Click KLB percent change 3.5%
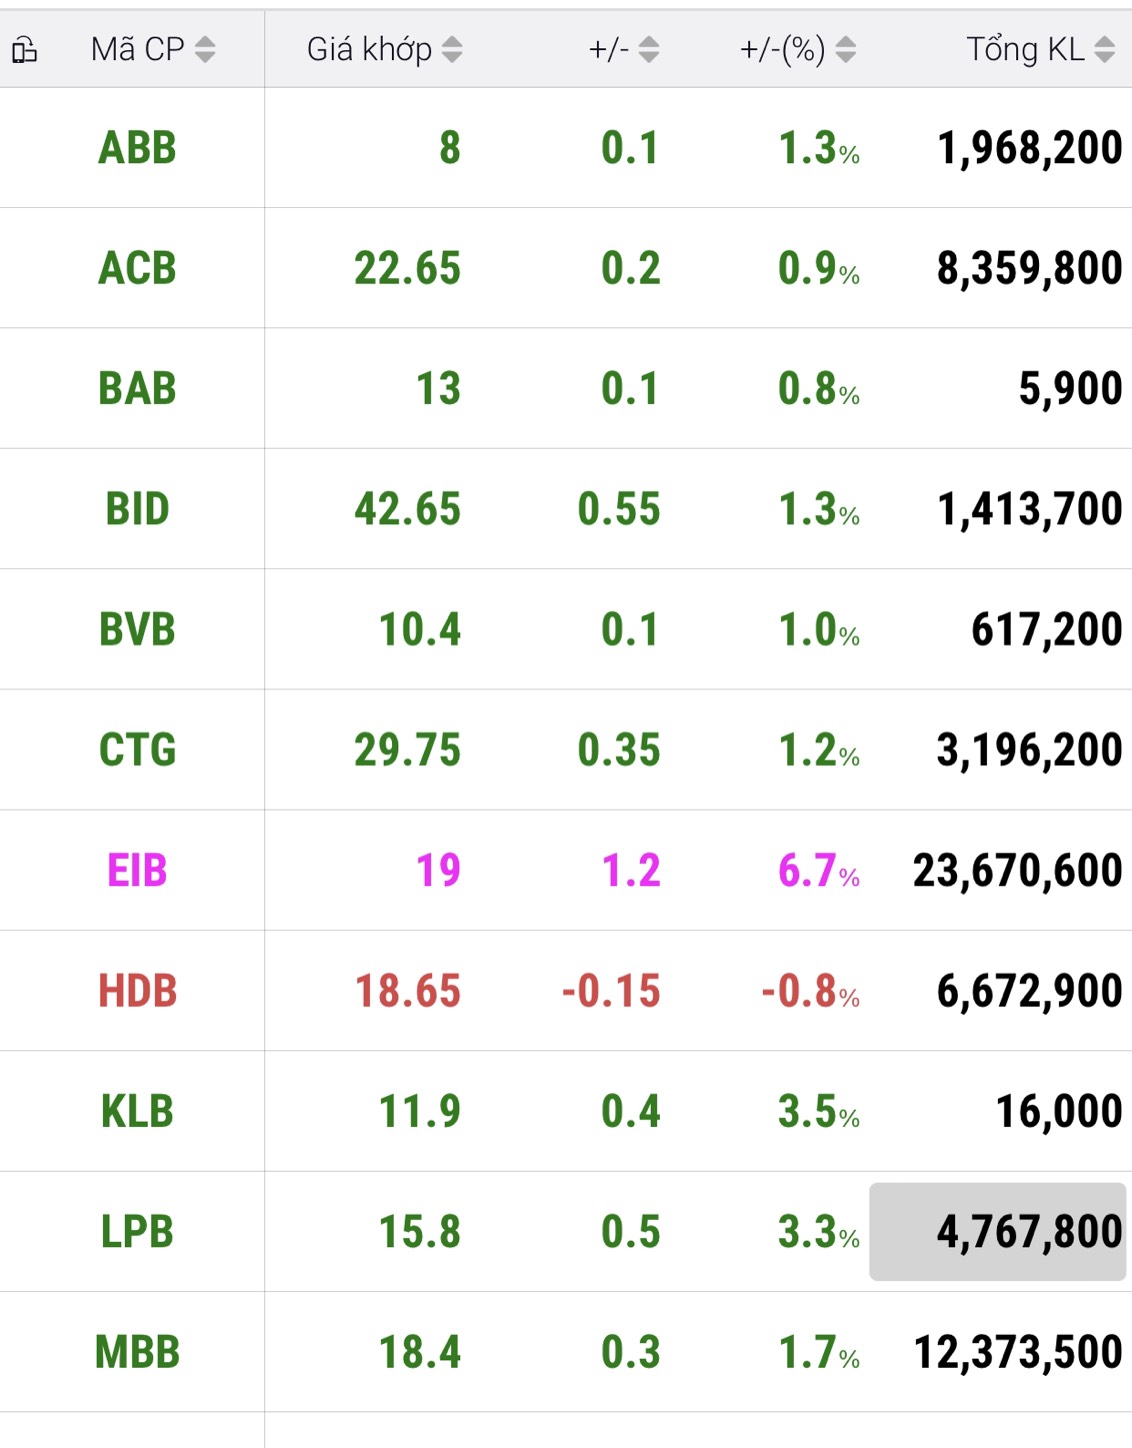Screen dimensions: 1132x1448 (819, 1112)
